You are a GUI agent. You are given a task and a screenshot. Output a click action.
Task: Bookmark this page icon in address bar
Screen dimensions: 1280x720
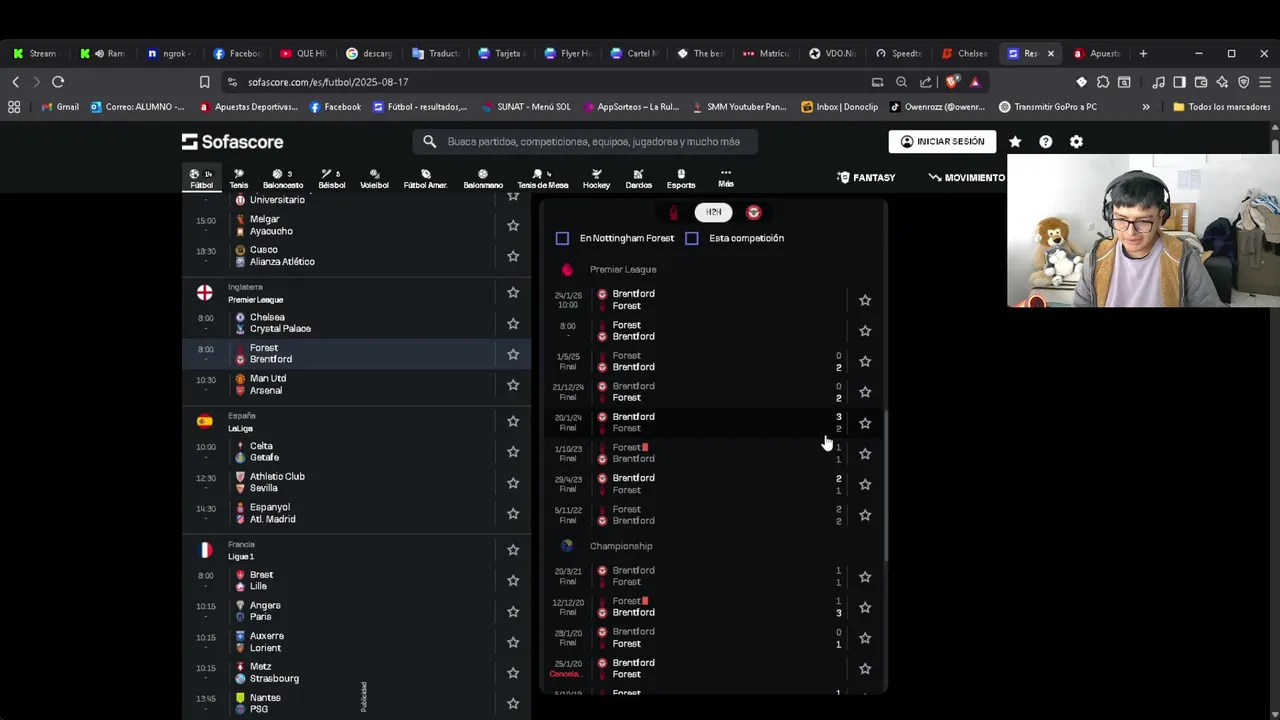[x=204, y=82]
